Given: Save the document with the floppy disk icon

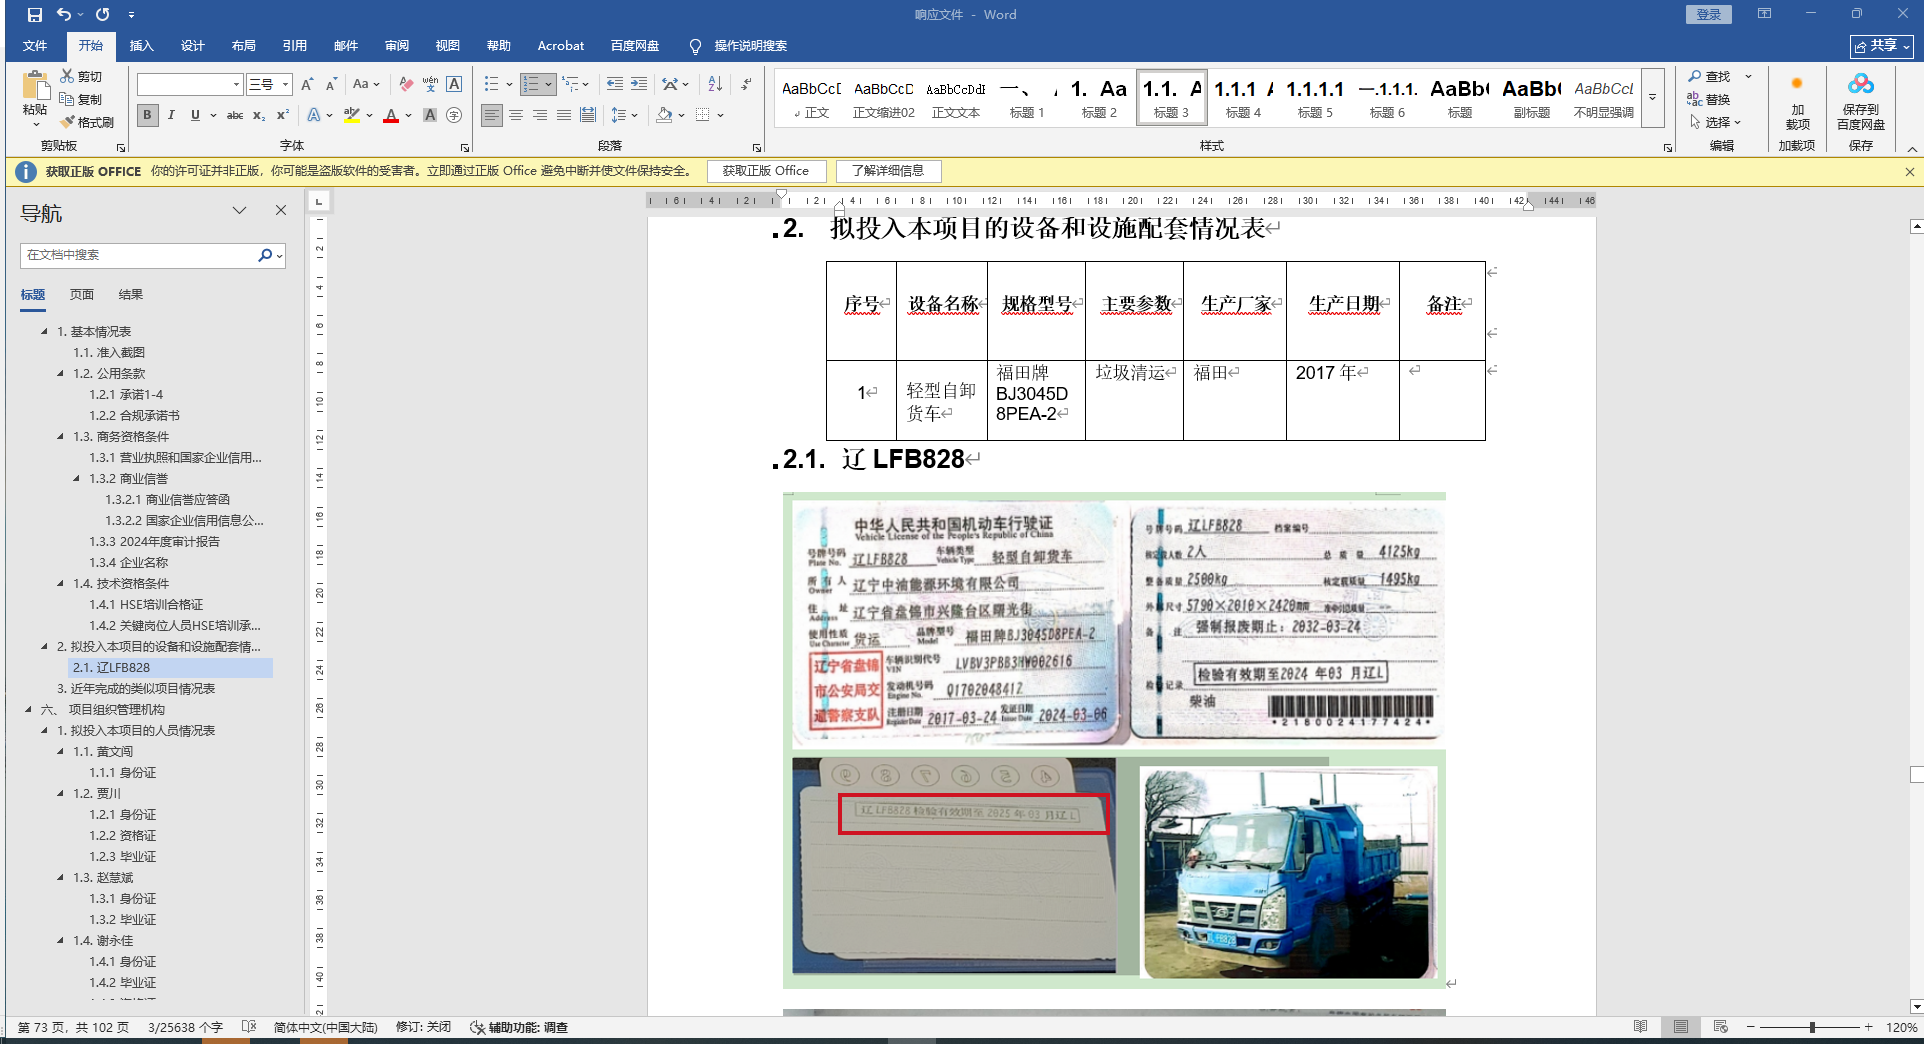Looking at the screenshot, I should (x=35, y=15).
